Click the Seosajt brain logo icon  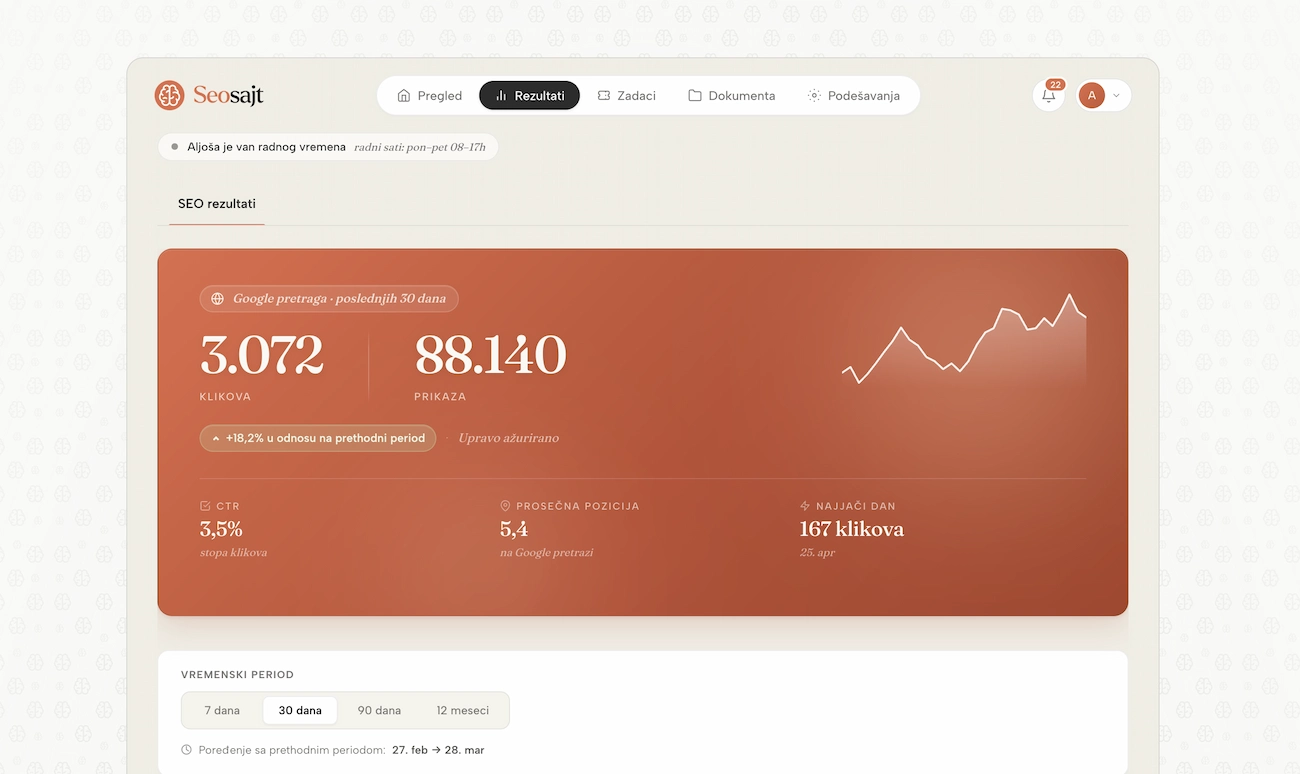tap(169, 95)
